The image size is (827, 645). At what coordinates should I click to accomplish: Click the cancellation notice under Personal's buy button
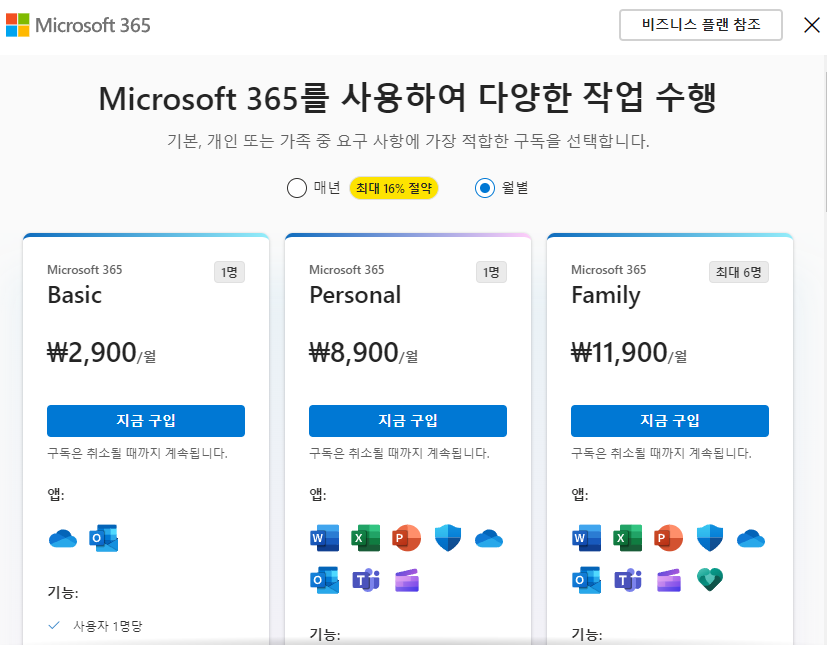pos(399,453)
